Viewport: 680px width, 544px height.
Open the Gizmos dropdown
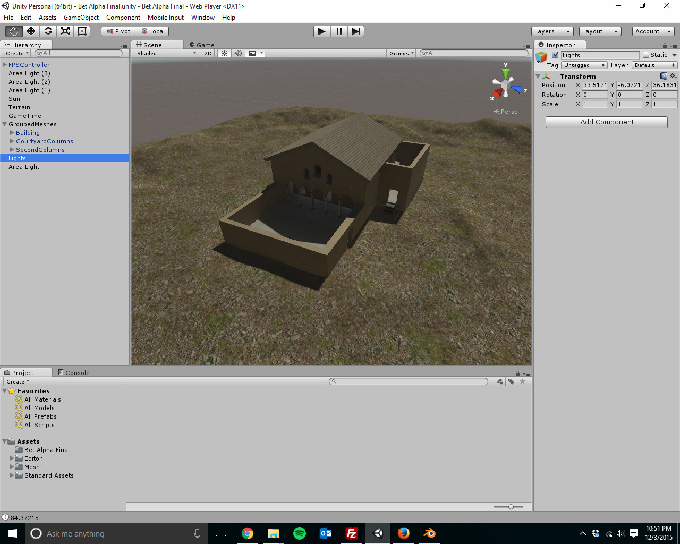[x=400, y=53]
